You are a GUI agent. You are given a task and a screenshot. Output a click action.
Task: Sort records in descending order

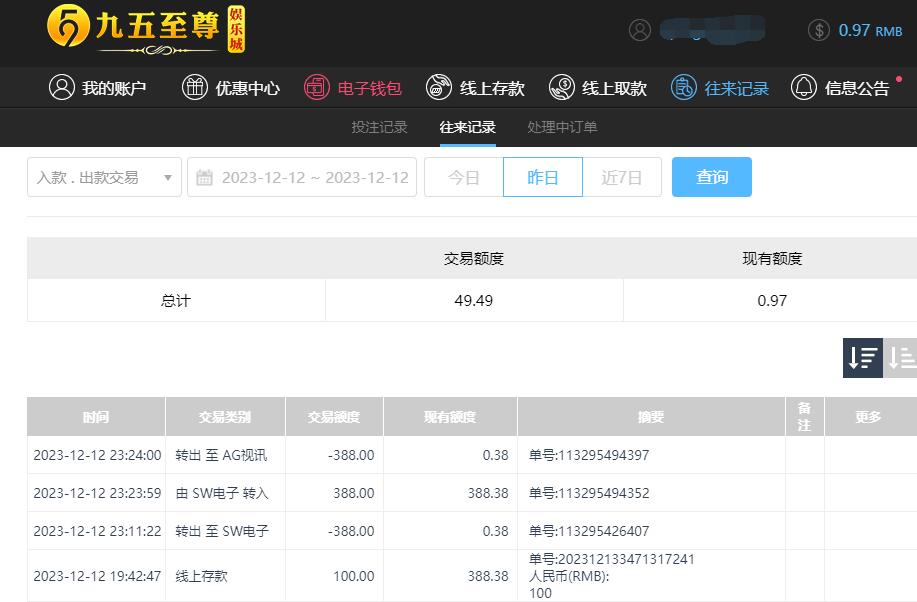pyautogui.click(x=862, y=357)
